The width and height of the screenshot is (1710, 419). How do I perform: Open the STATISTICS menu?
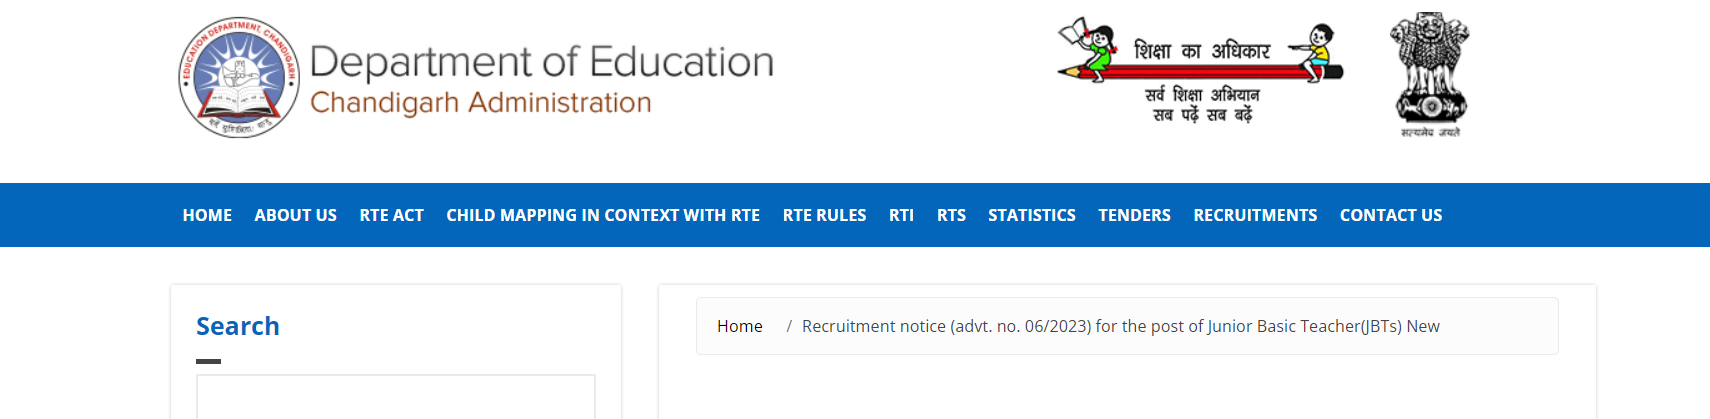[x=1032, y=215]
